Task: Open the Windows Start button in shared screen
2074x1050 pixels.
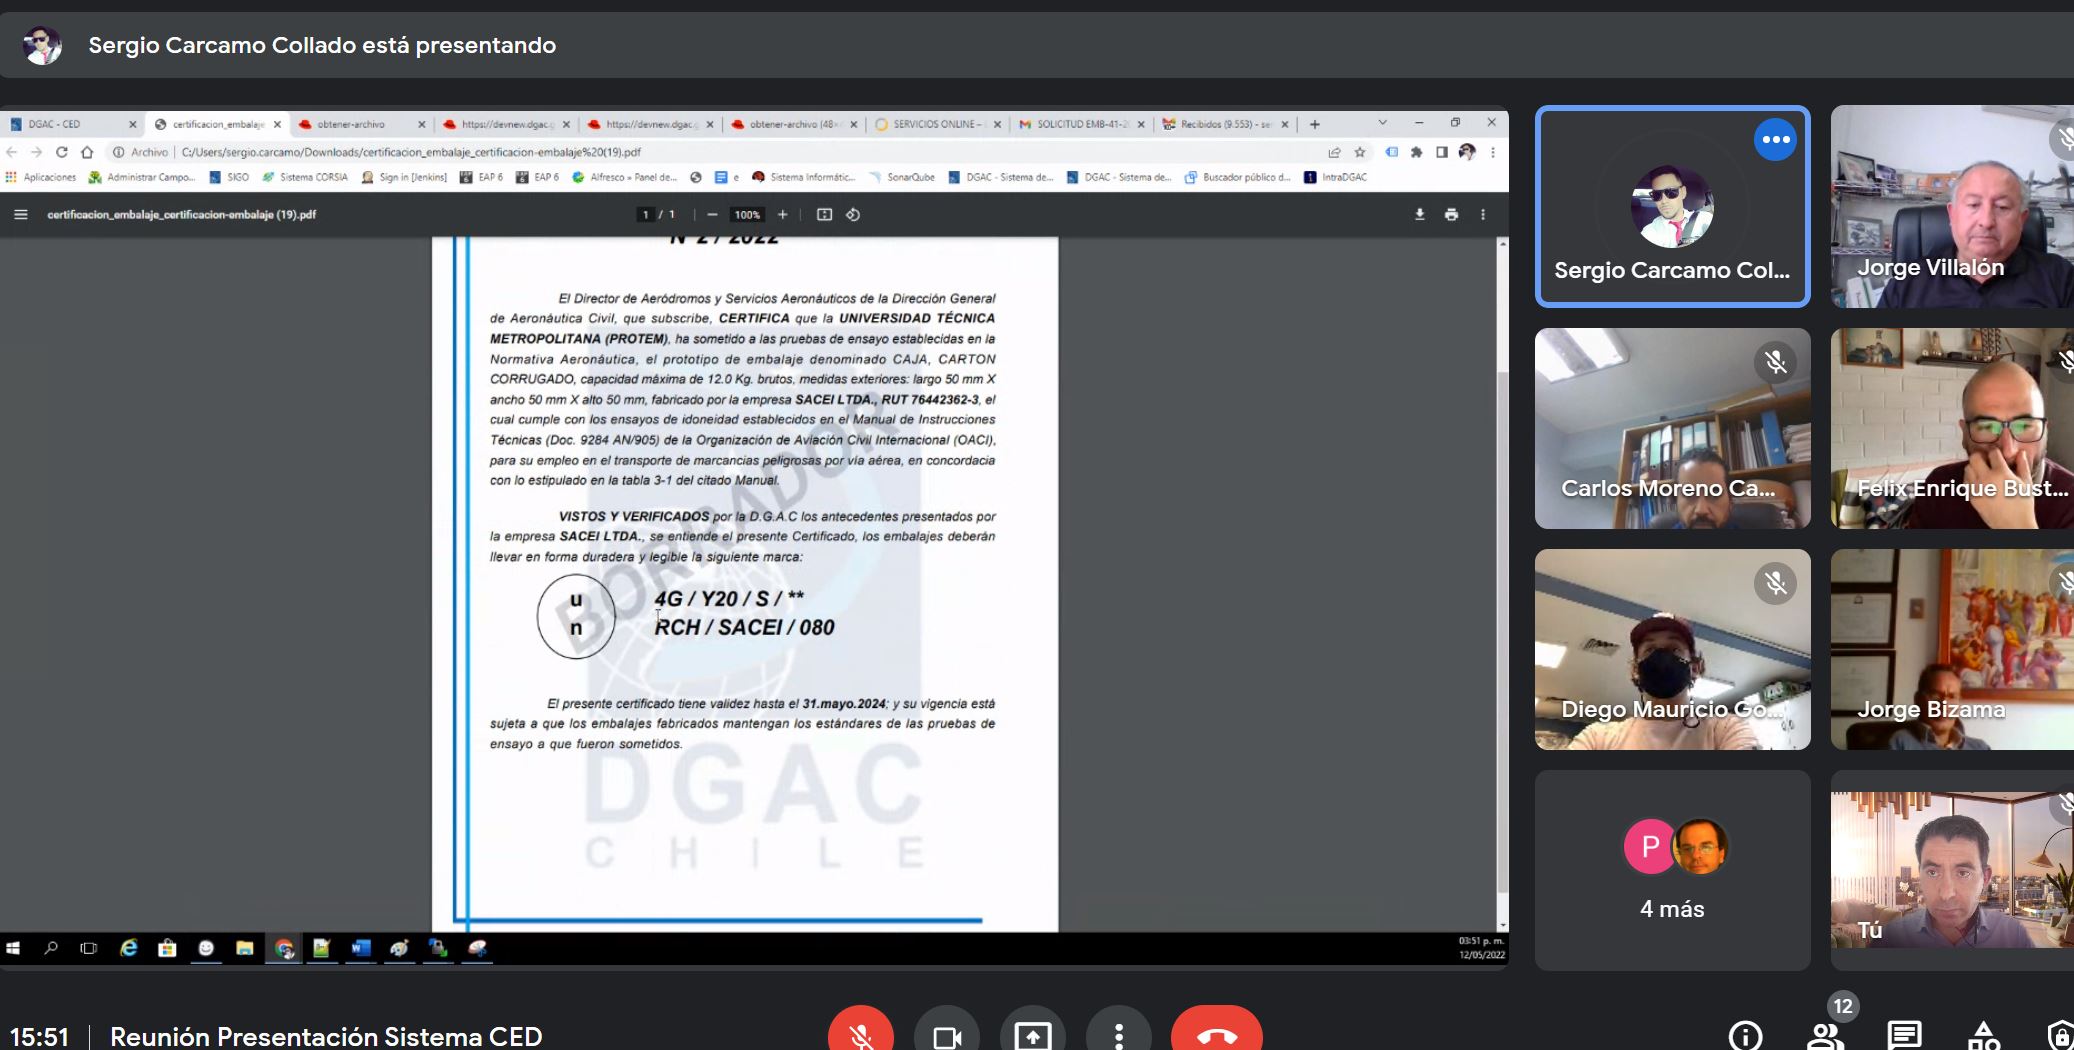Action: (x=13, y=948)
